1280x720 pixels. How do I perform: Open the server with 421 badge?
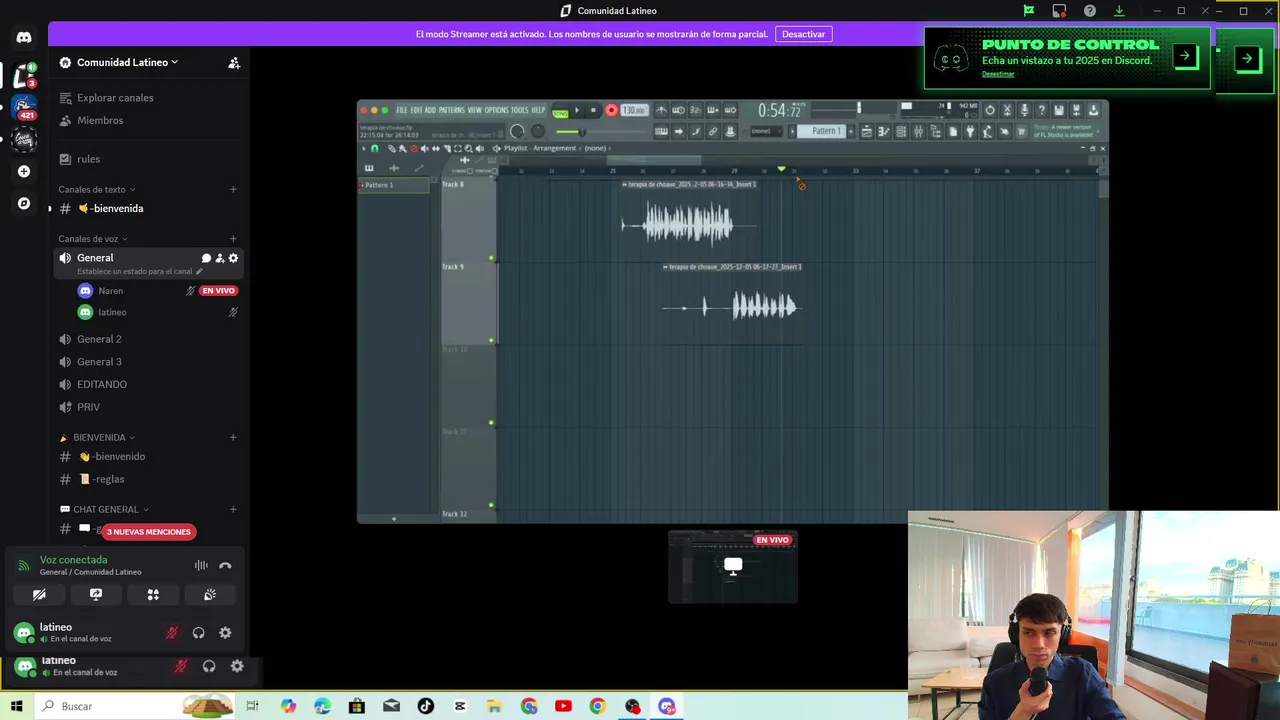[24, 107]
